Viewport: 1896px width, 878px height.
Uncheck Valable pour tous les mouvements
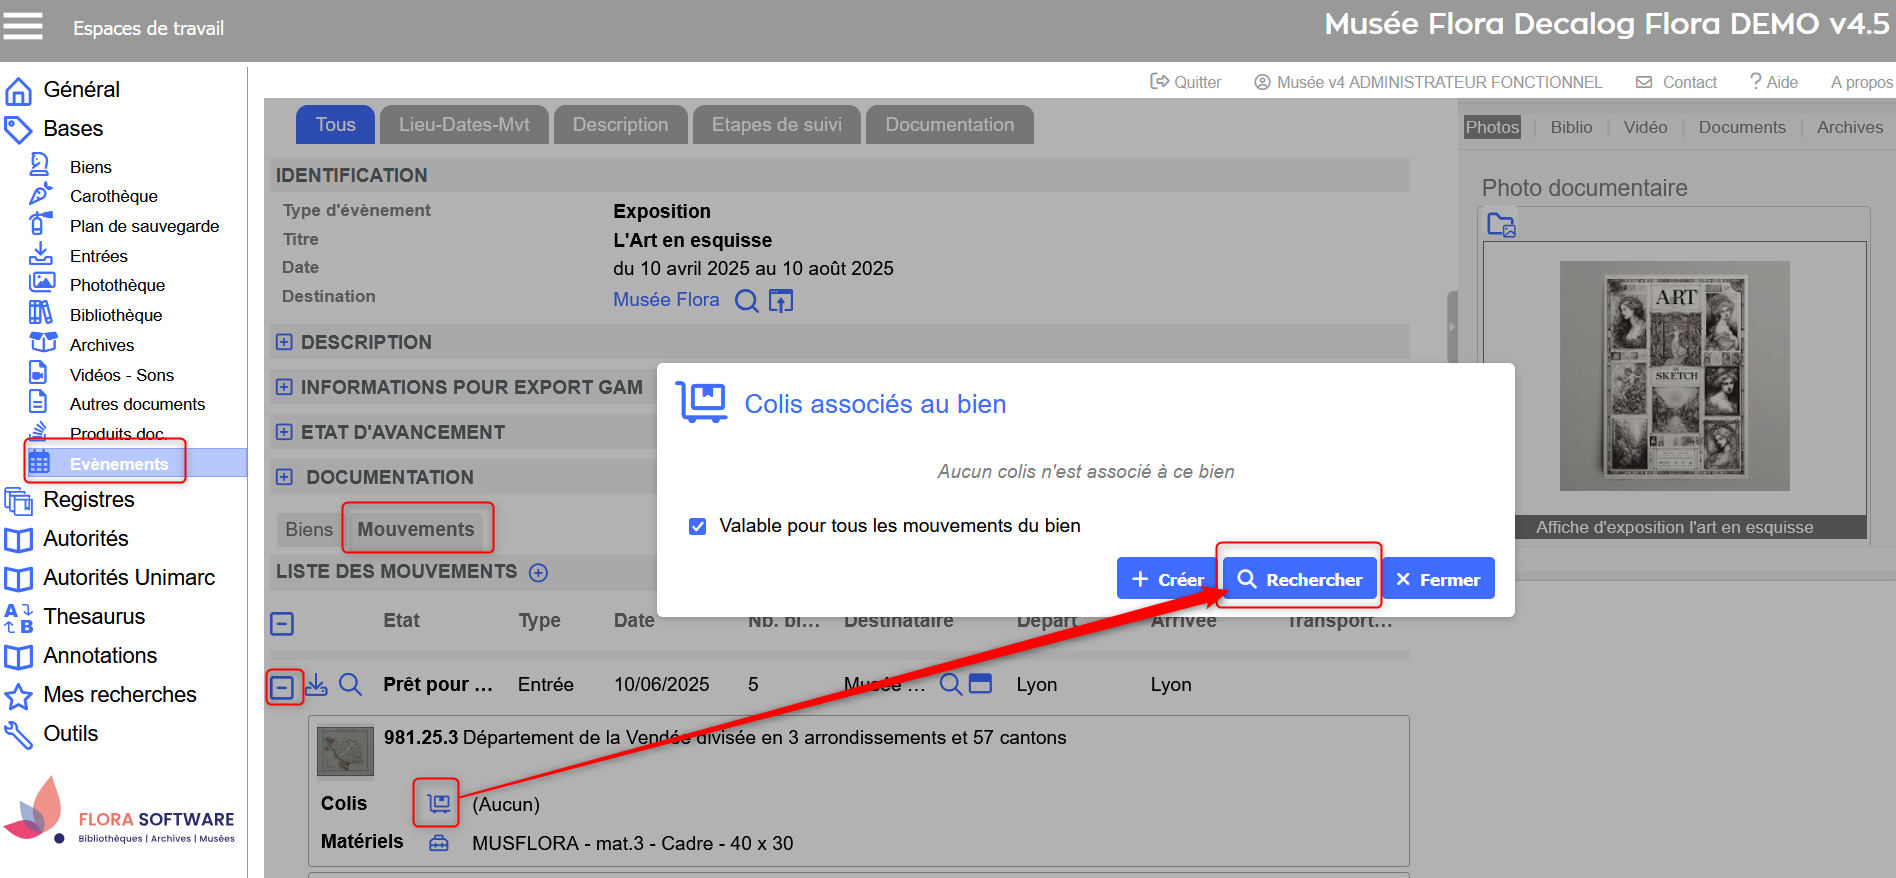pos(698,526)
